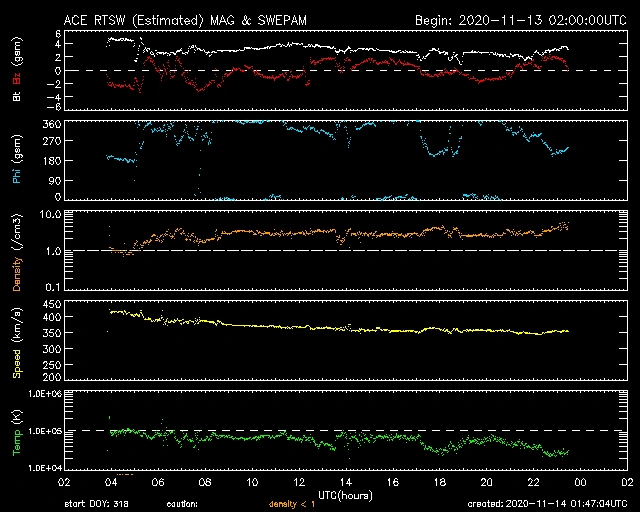This screenshot has height=512, width=640.
Task: Click the "180" tick on the Phi axis
Action: (52, 160)
